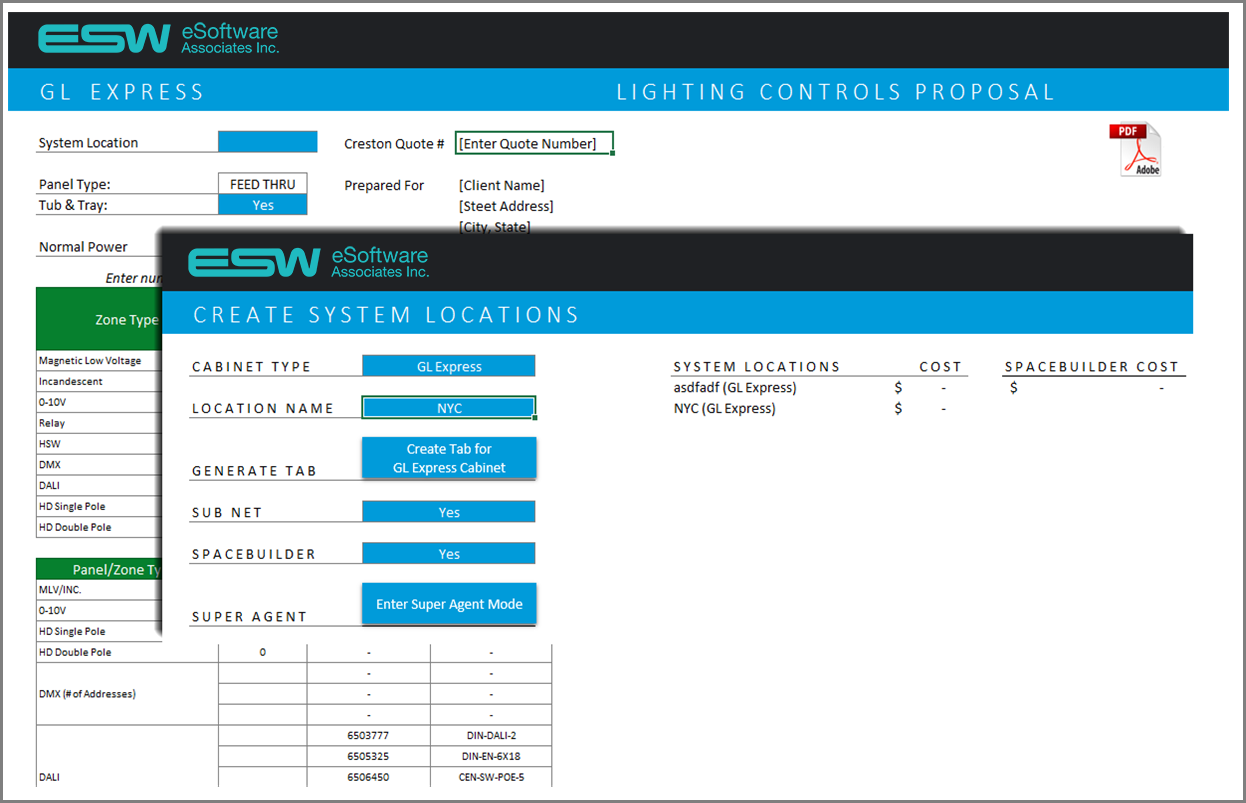Click the [Steet Address] placeholder text
This screenshot has height=803, width=1246.
[x=506, y=206]
